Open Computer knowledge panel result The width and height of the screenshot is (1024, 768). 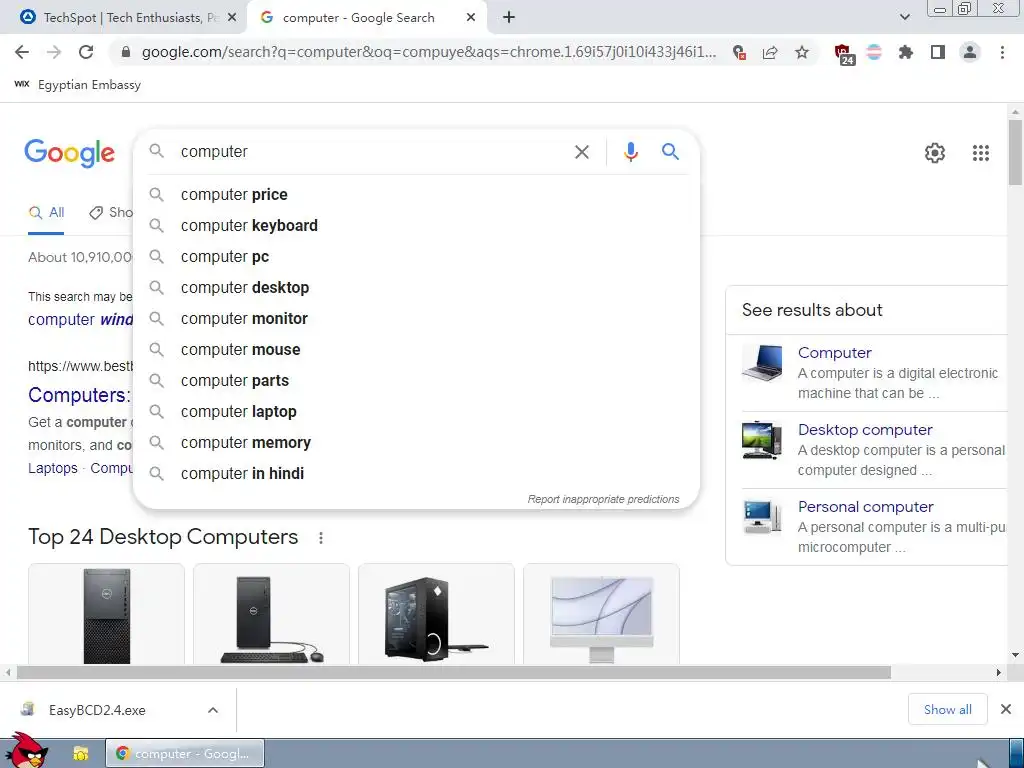(x=834, y=353)
